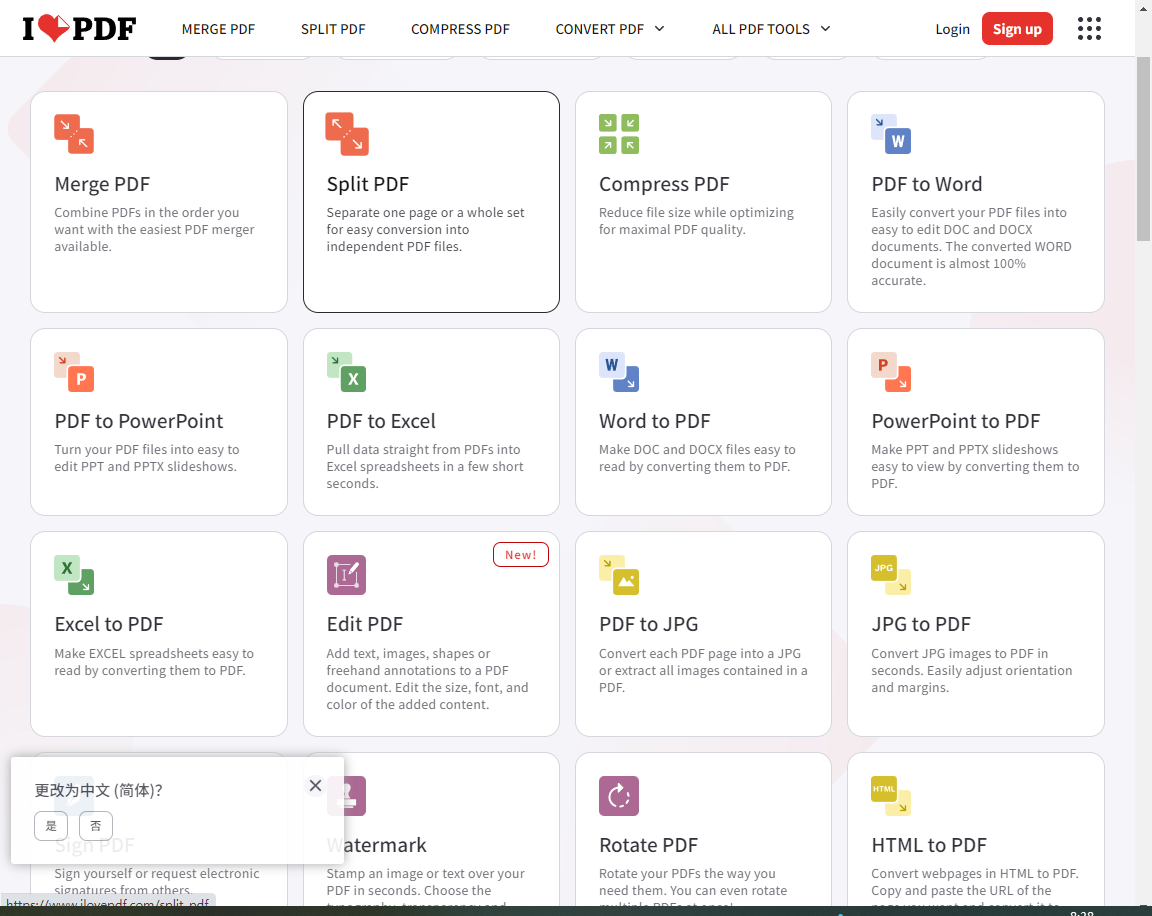Open the nine-dot apps grid menu
The image size is (1152, 916).
1090,29
